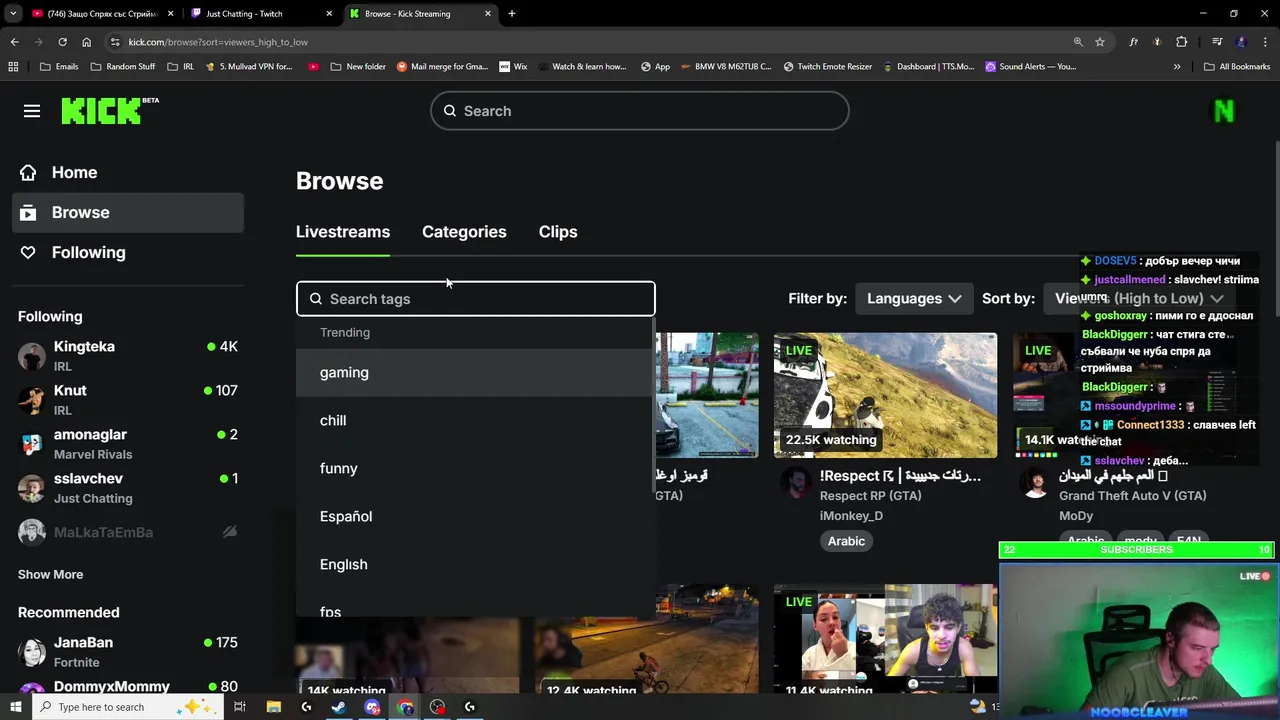Pick the Español tag
1280x720 pixels.
pos(476,516)
